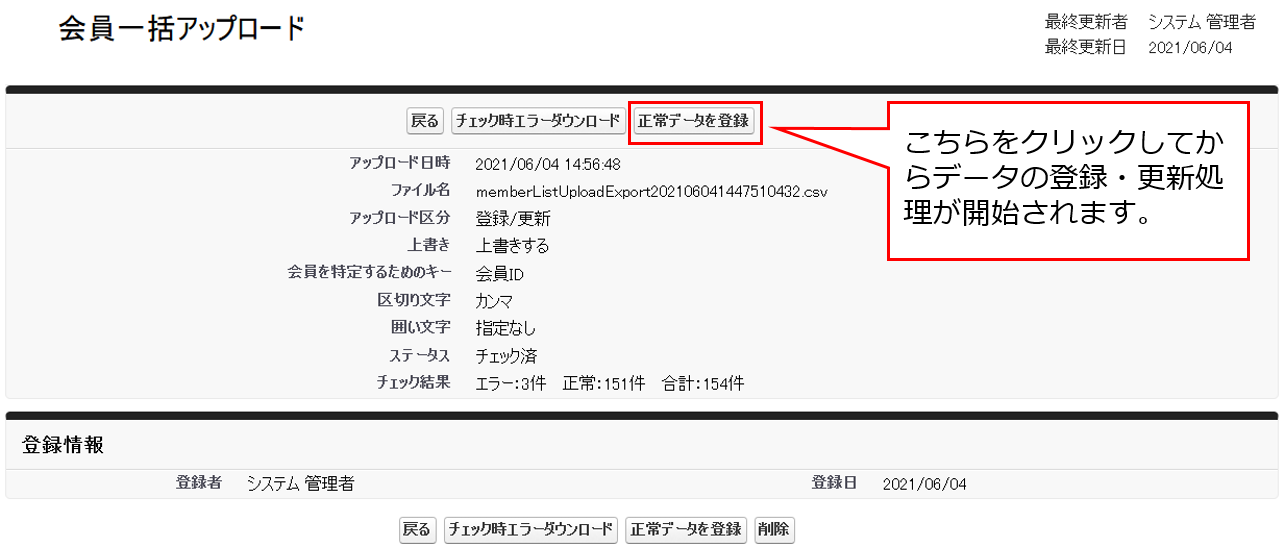Click the 会員ID key value
Image resolution: width=1285 pixels, height=547 pixels.
(500, 274)
